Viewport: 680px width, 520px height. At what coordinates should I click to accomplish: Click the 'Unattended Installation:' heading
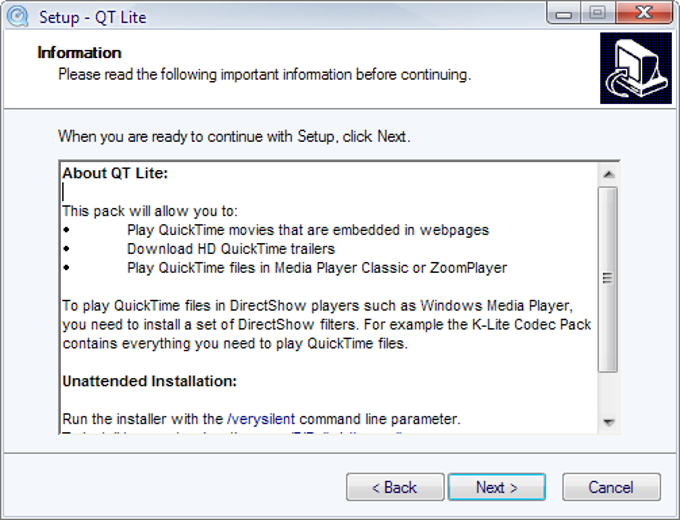click(x=148, y=381)
